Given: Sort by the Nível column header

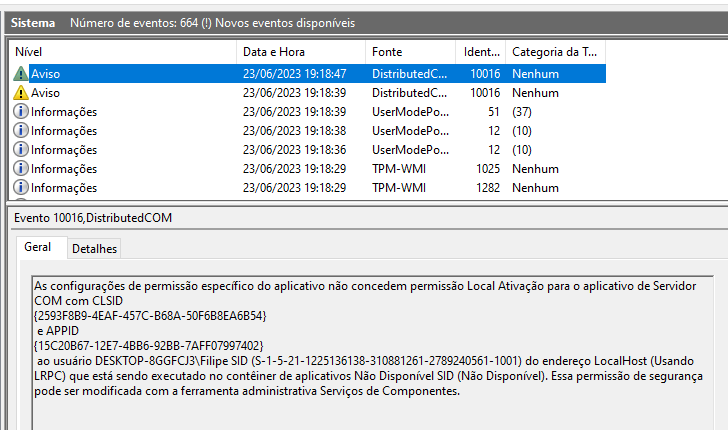Looking at the screenshot, I should coord(123,52).
